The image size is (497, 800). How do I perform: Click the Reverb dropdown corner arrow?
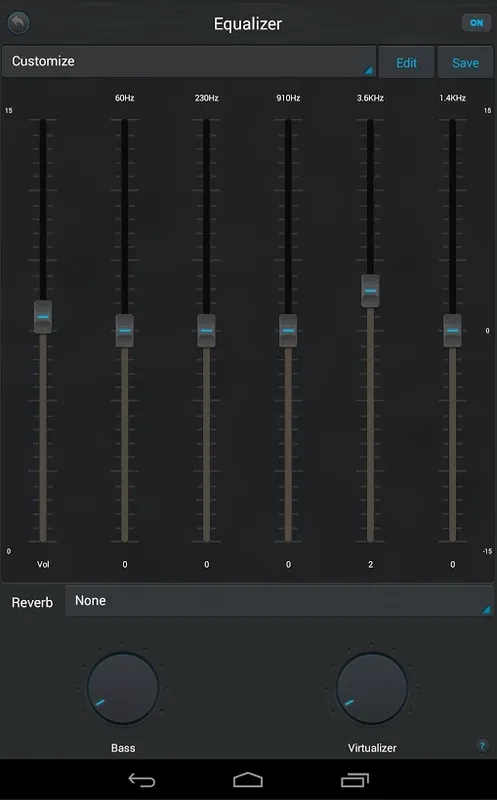[x=486, y=609]
